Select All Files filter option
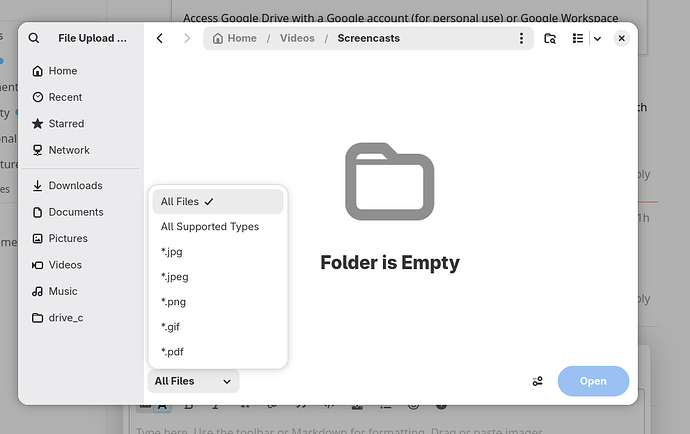Image resolution: width=690 pixels, height=434 pixels. [218, 202]
